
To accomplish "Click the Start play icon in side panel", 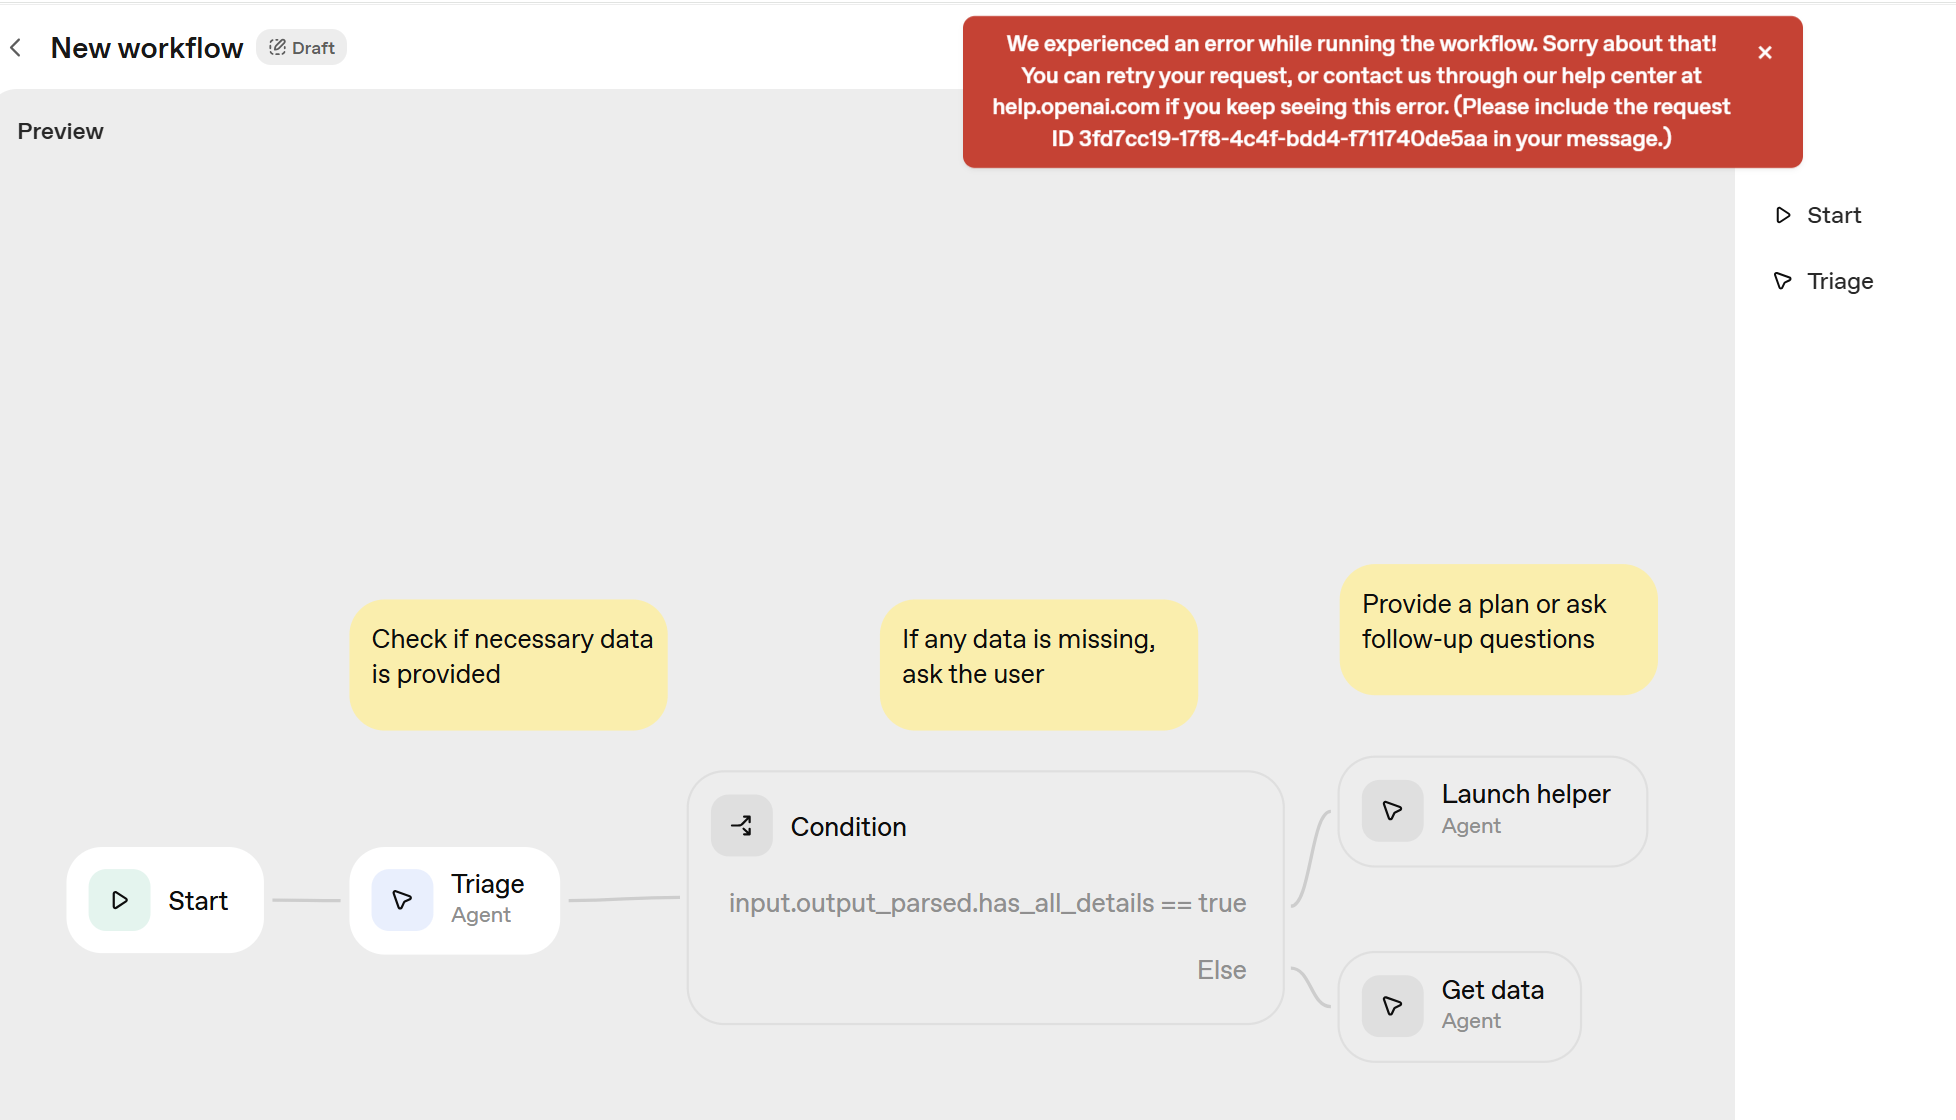I will pos(1783,215).
